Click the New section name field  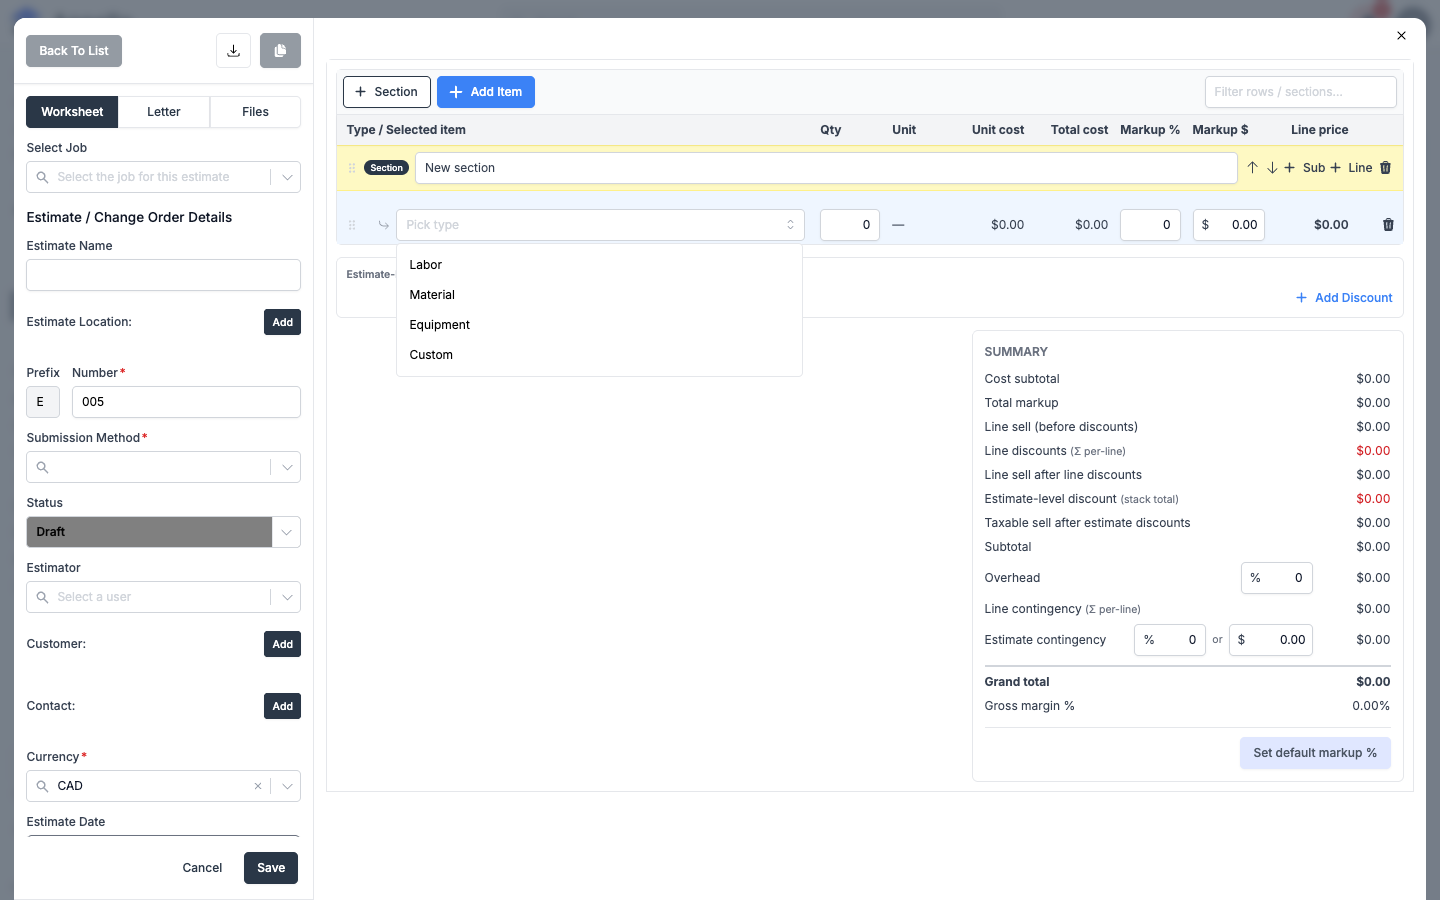coord(826,168)
